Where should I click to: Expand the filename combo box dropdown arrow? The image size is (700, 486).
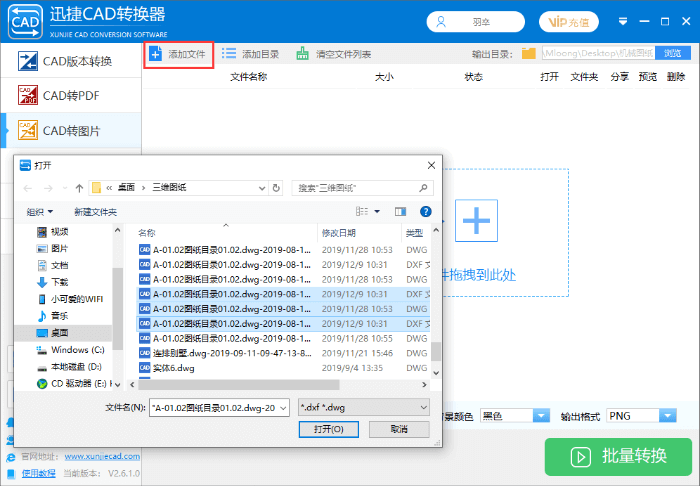point(283,407)
